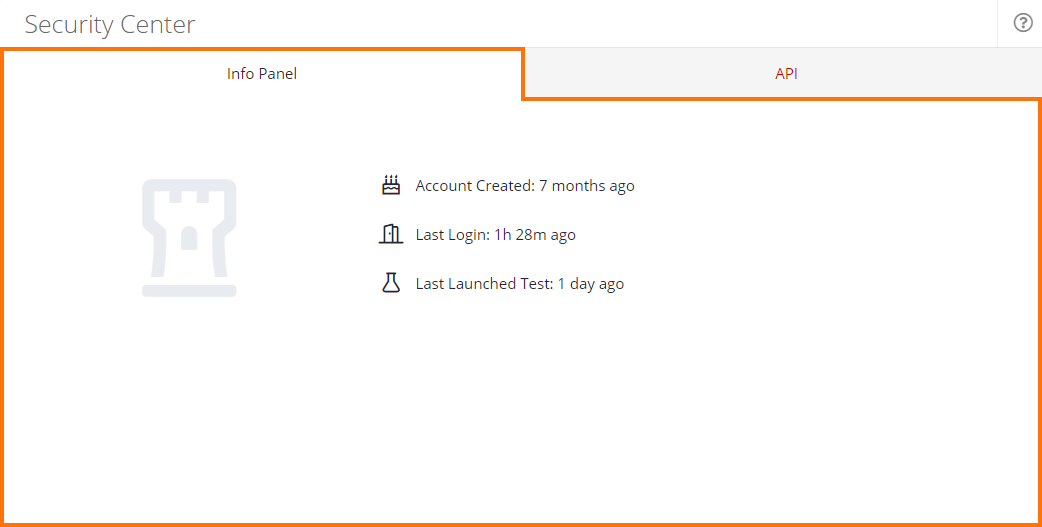Switch to the Info Panel tab
The width and height of the screenshot is (1042, 527).
(262, 73)
